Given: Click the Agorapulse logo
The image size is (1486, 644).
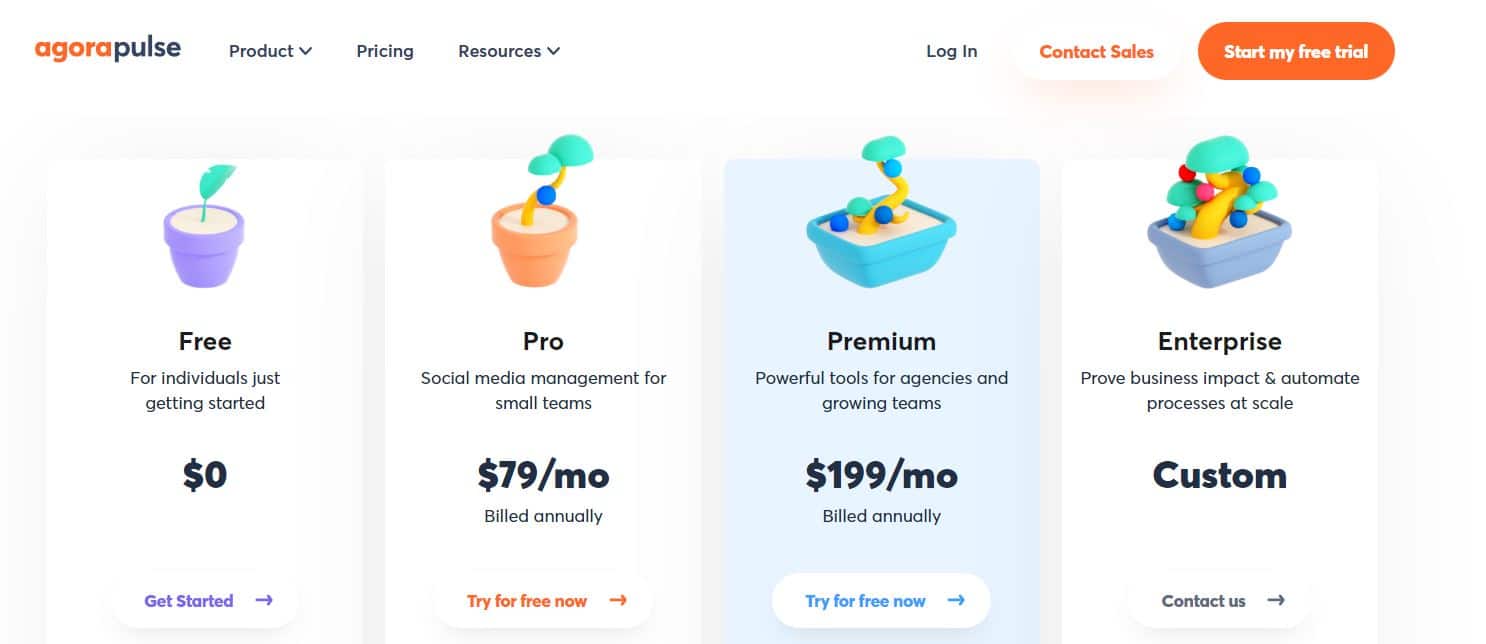Looking at the screenshot, I should point(108,50).
